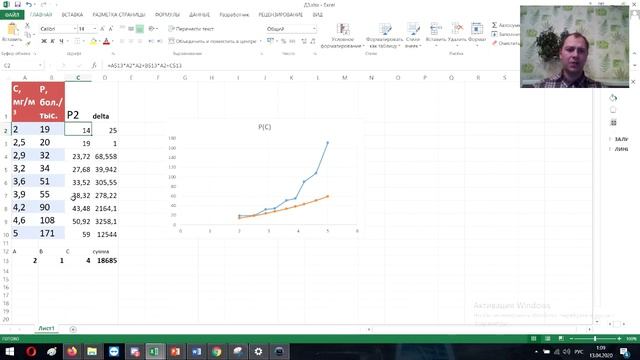Switch to the ДАННЫЕ (Data) tab
This screenshot has width=640, height=360.
click(x=199, y=15)
